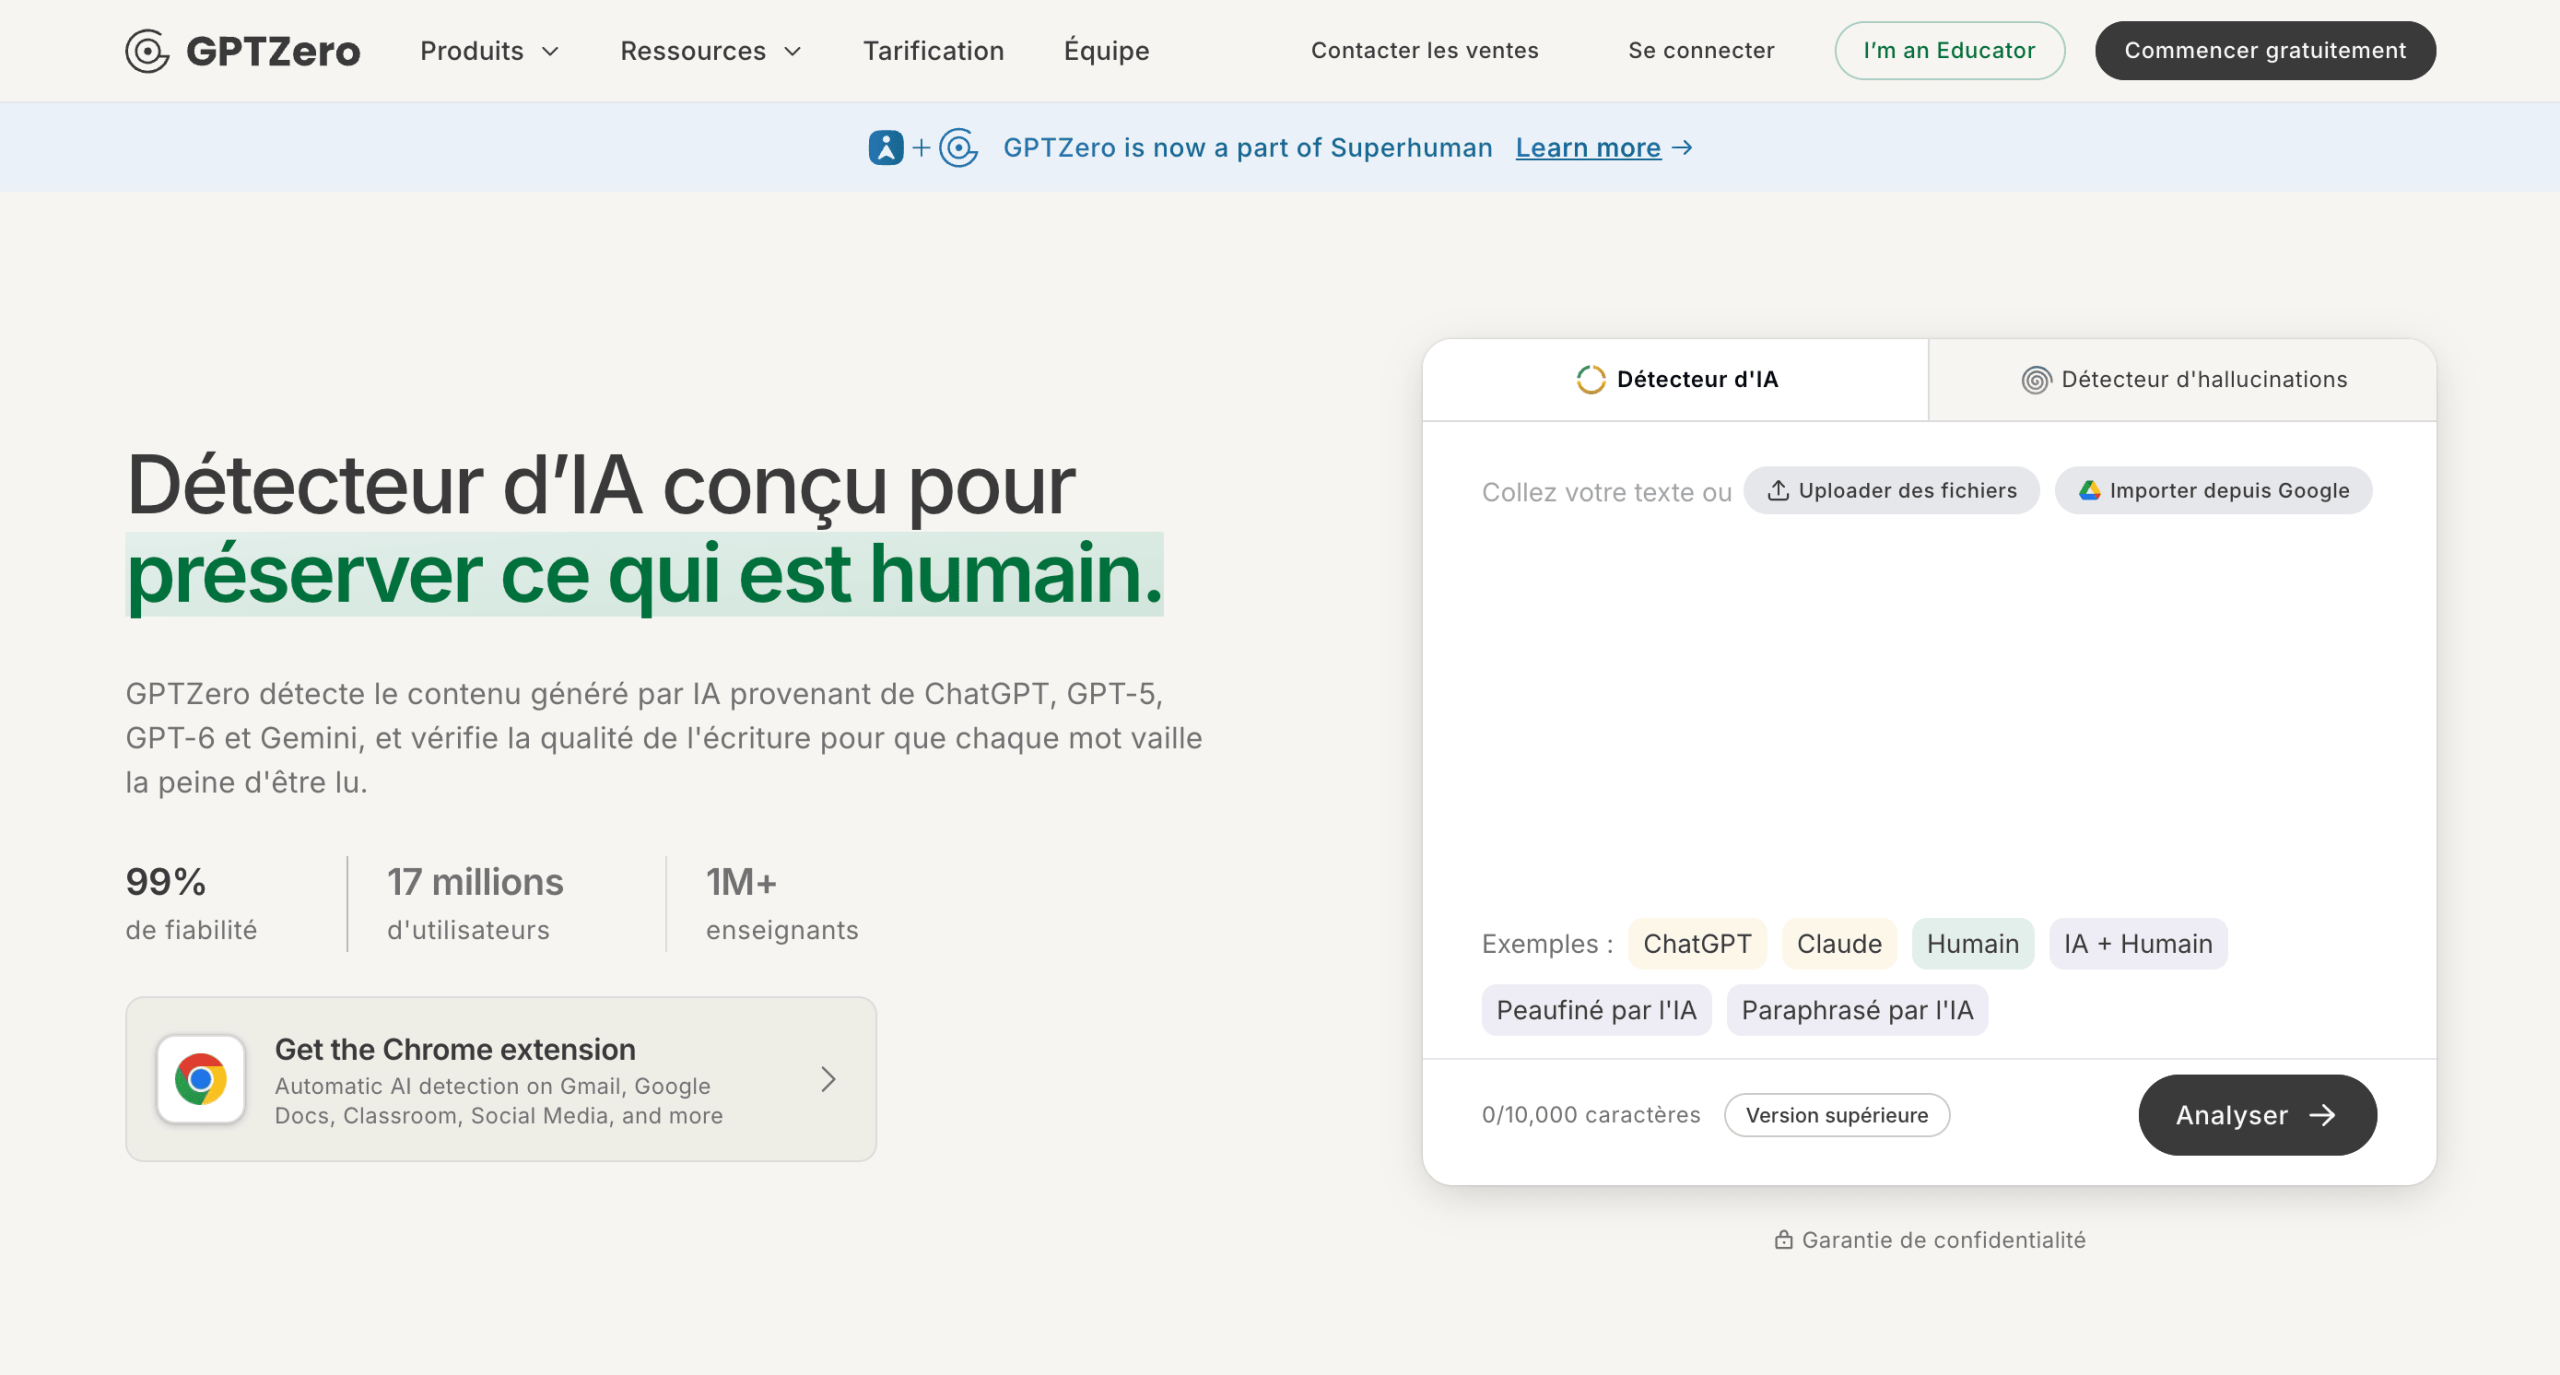Click the spiral icon beside Détecteur d'hallucinations
The image size is (2560, 1375).
pyautogui.click(x=2036, y=380)
